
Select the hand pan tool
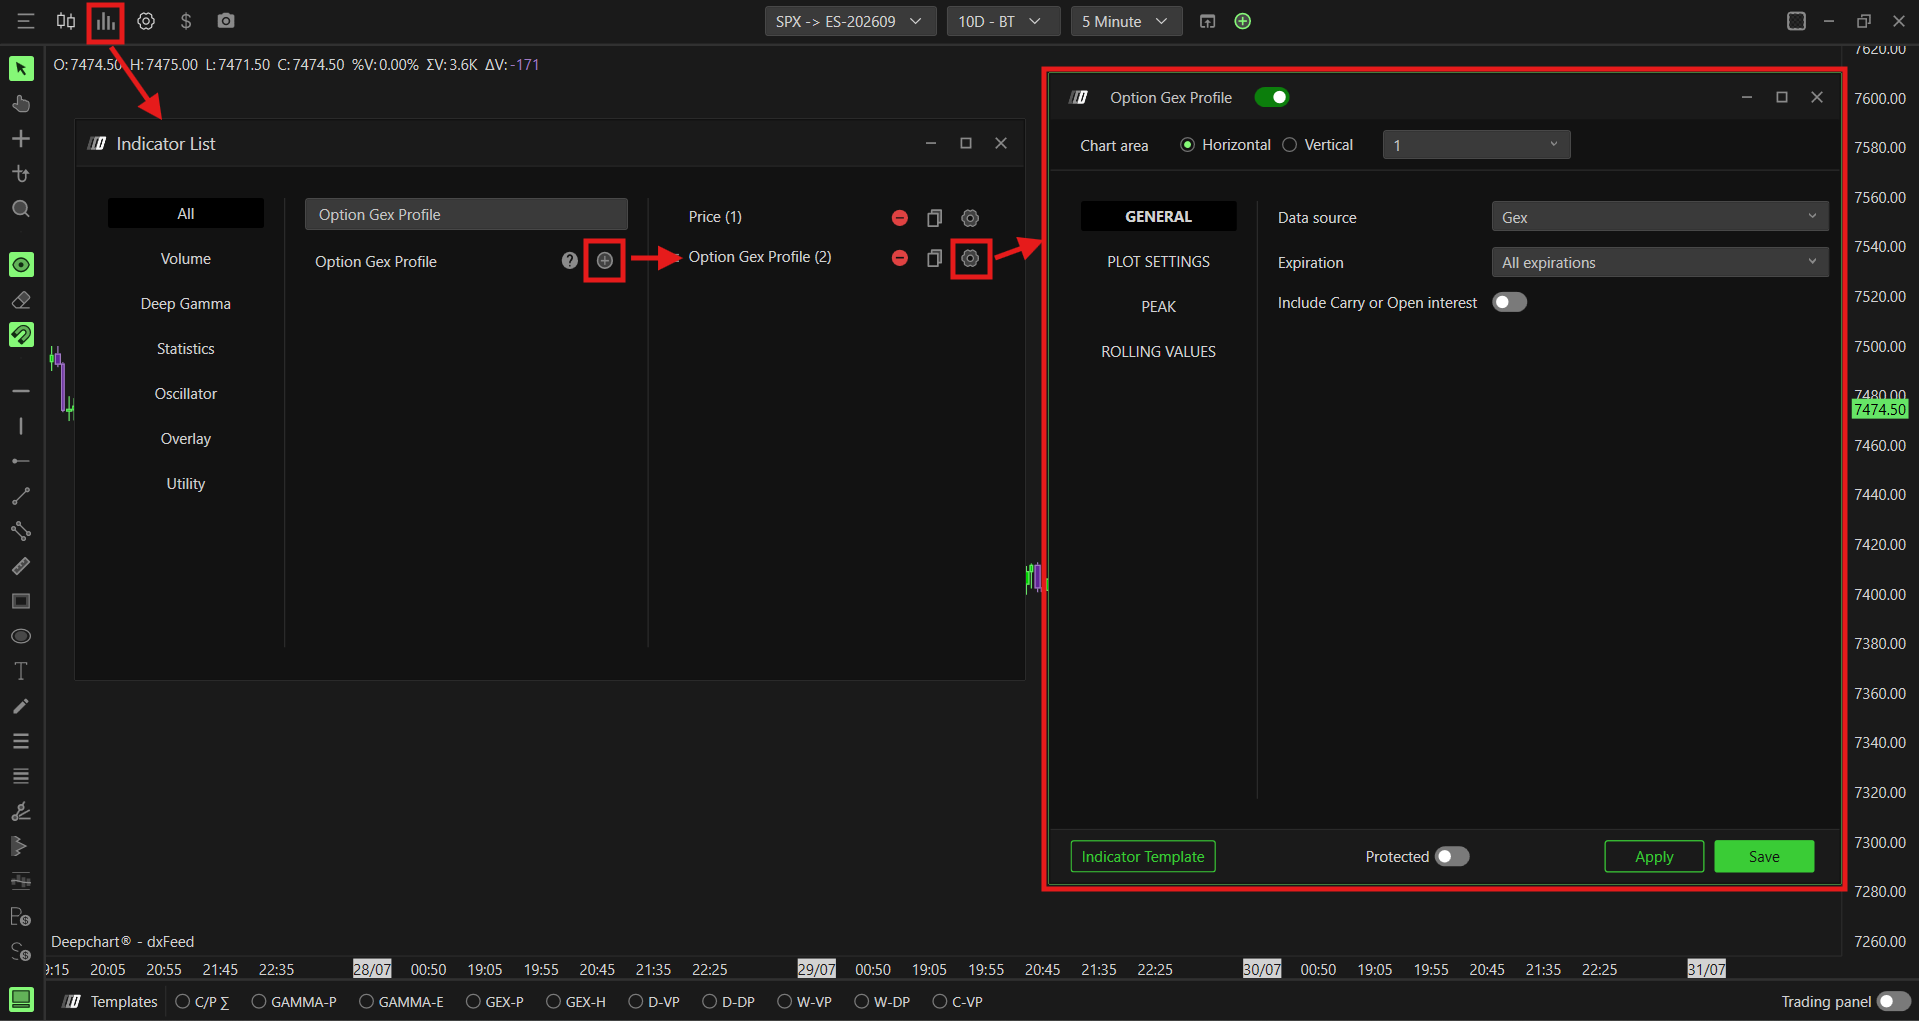click(21, 104)
